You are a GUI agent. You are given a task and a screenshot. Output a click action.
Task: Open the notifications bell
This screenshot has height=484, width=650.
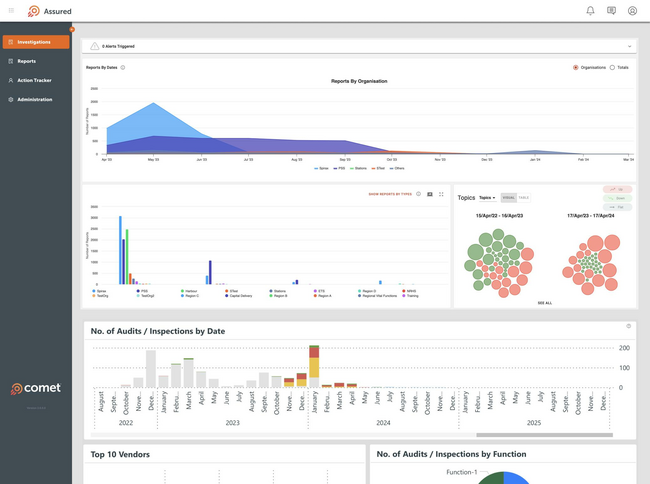(590, 11)
